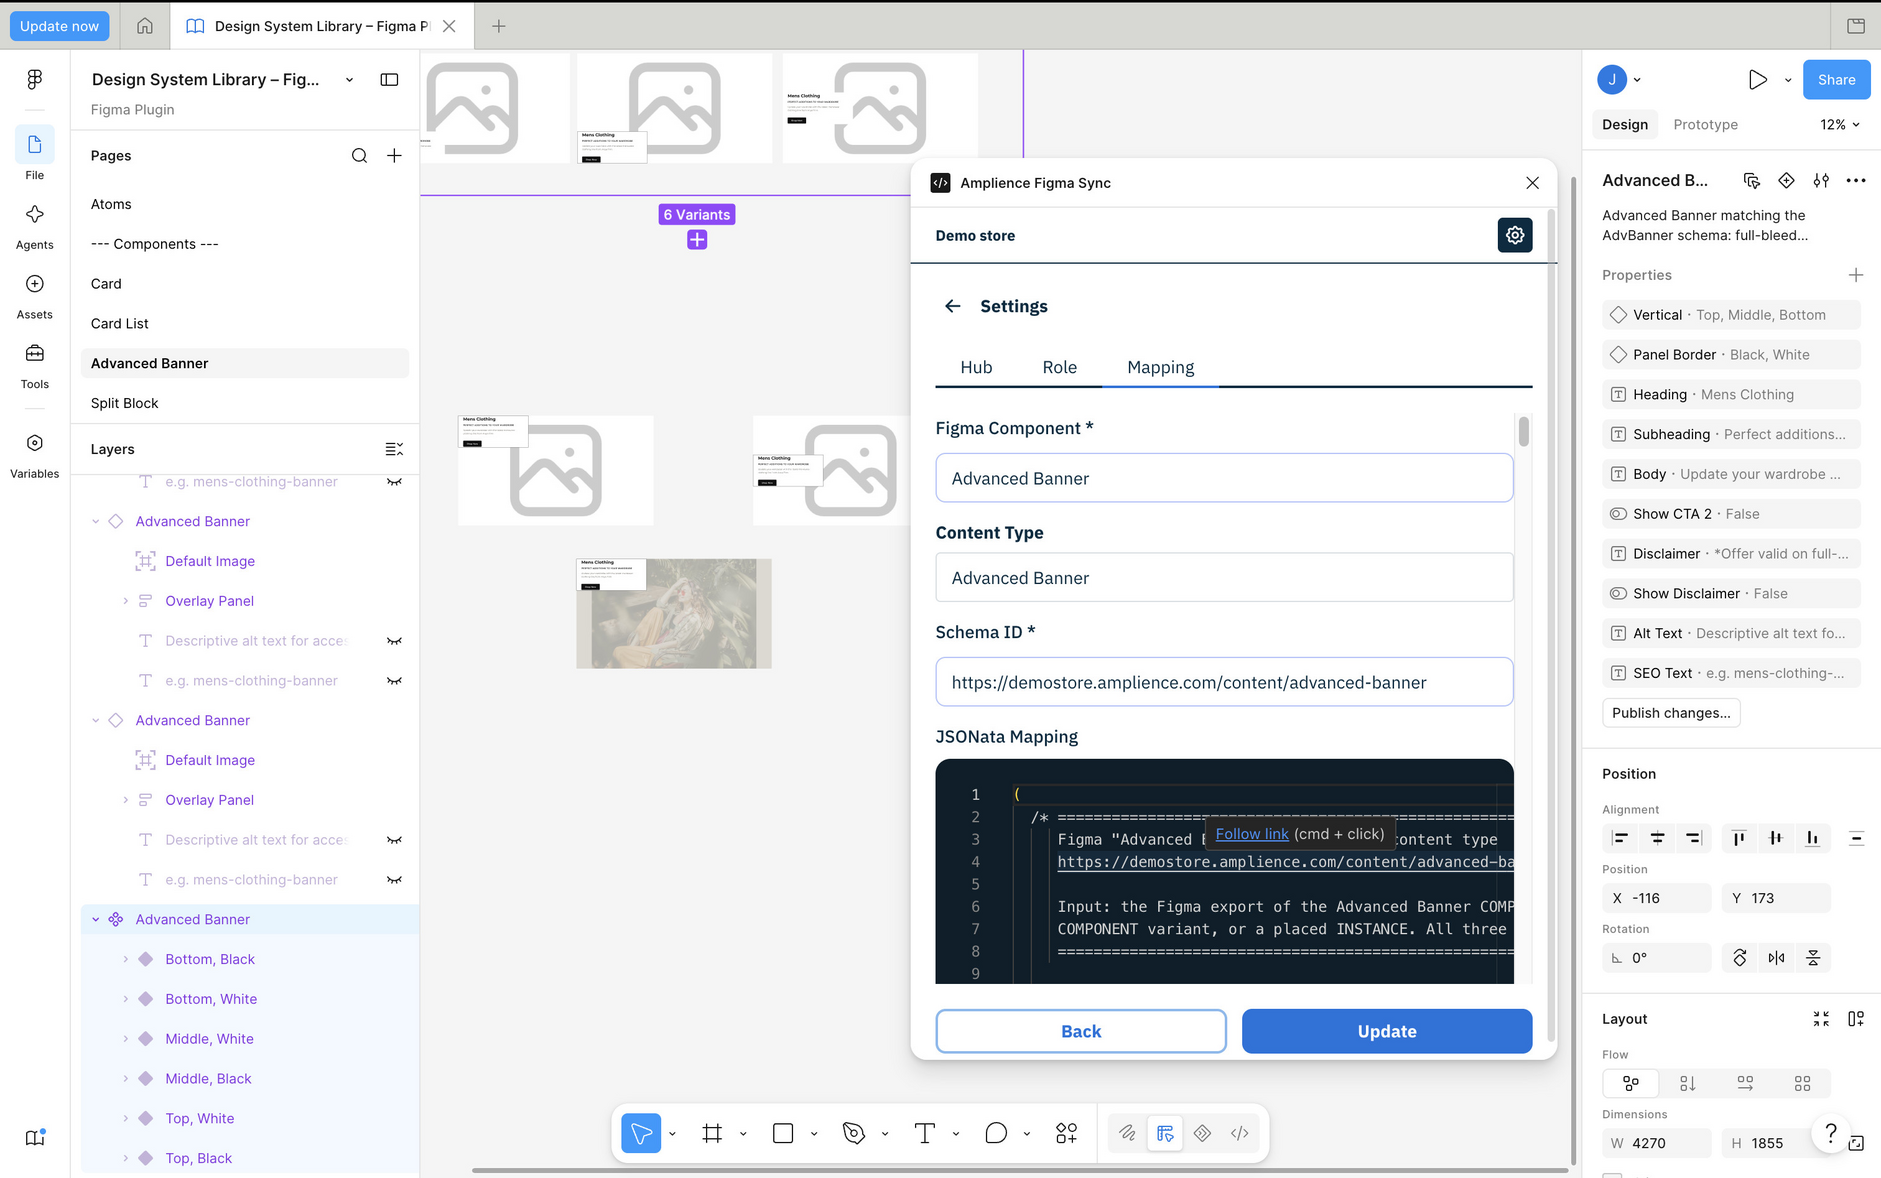Present prototype with play icon

click(1757, 80)
